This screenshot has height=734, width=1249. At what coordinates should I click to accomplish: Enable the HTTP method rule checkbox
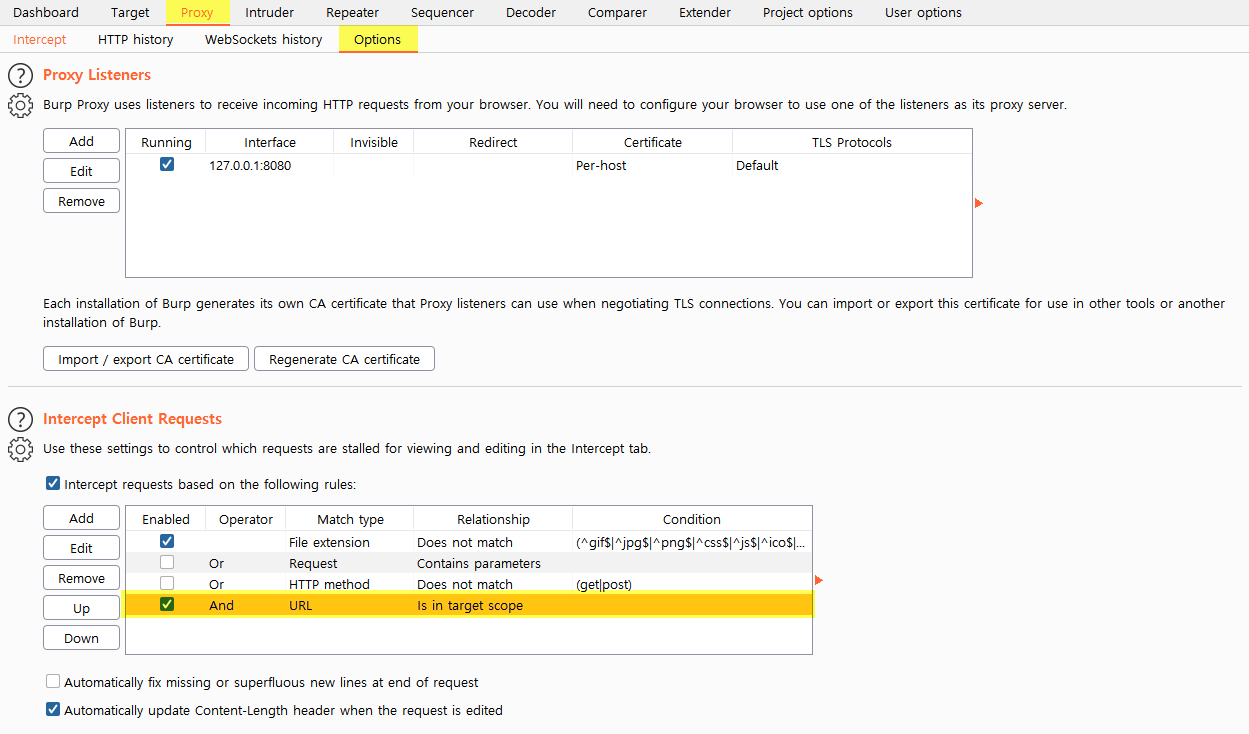point(167,583)
